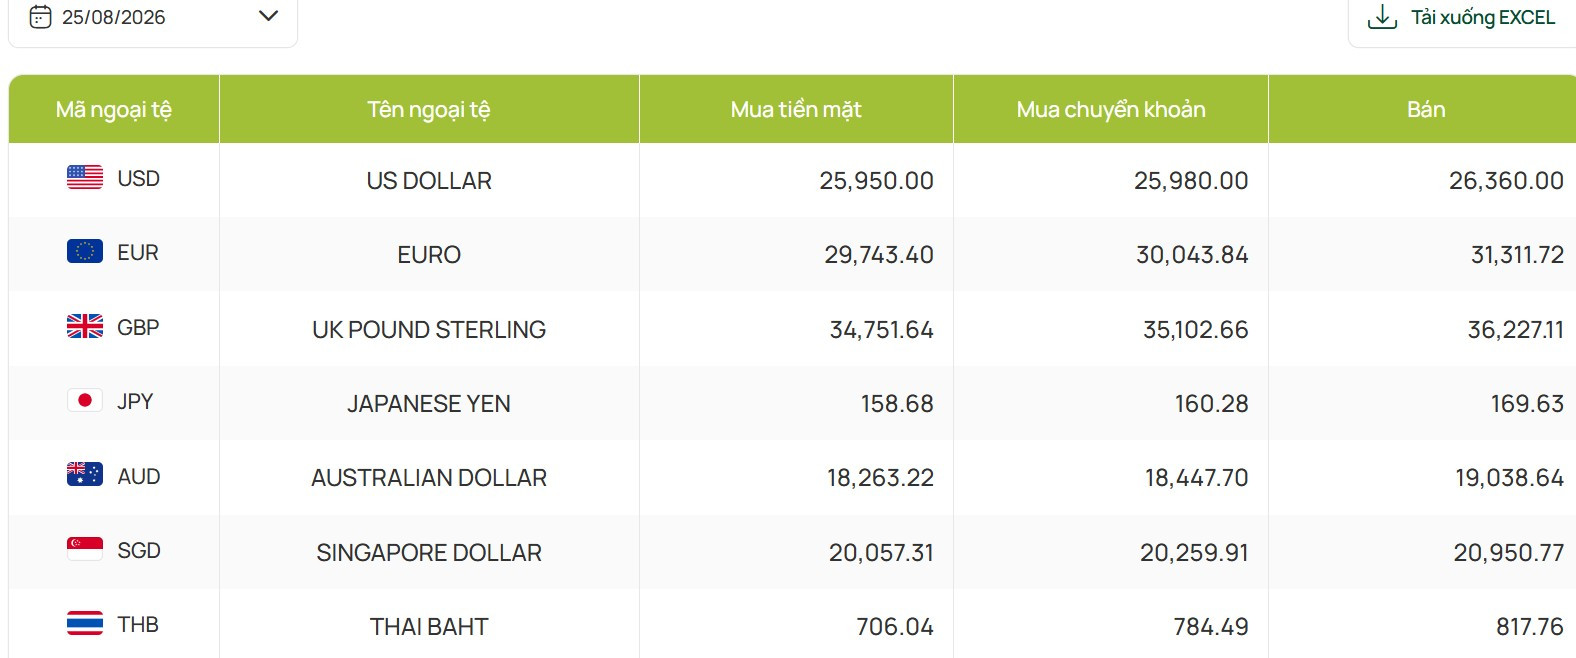Click the calendar icon beside the date
Screen dimensions: 1576x658
[40, 17]
